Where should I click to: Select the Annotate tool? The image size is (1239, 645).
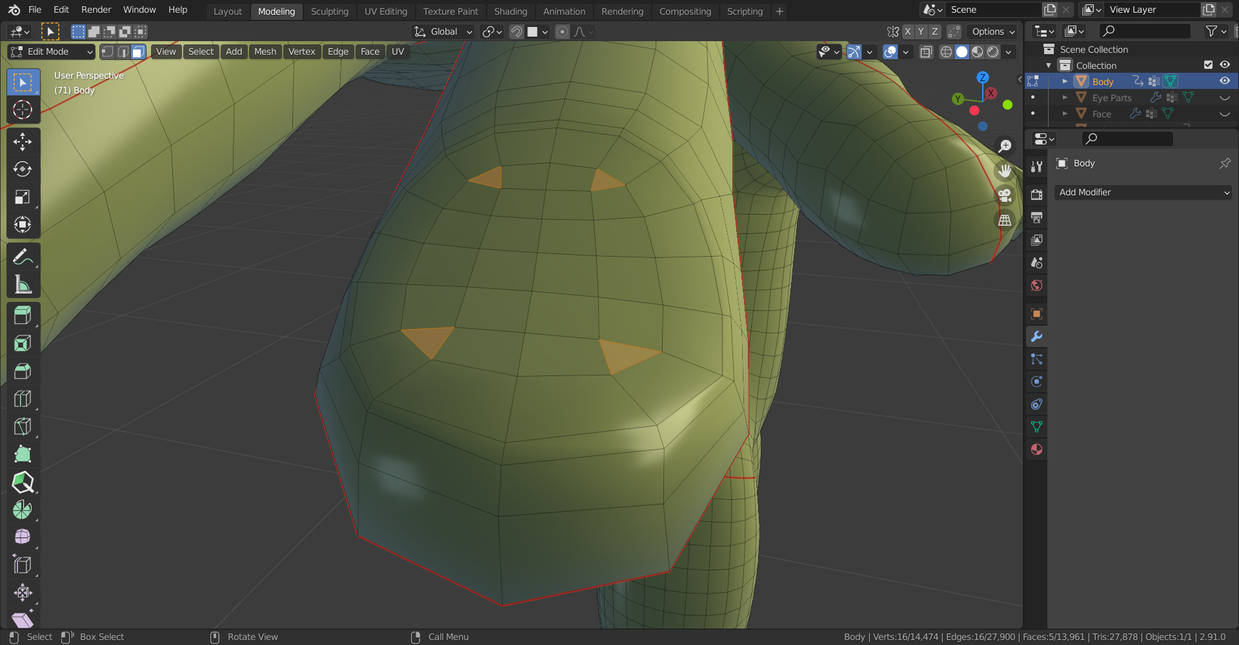[22, 257]
